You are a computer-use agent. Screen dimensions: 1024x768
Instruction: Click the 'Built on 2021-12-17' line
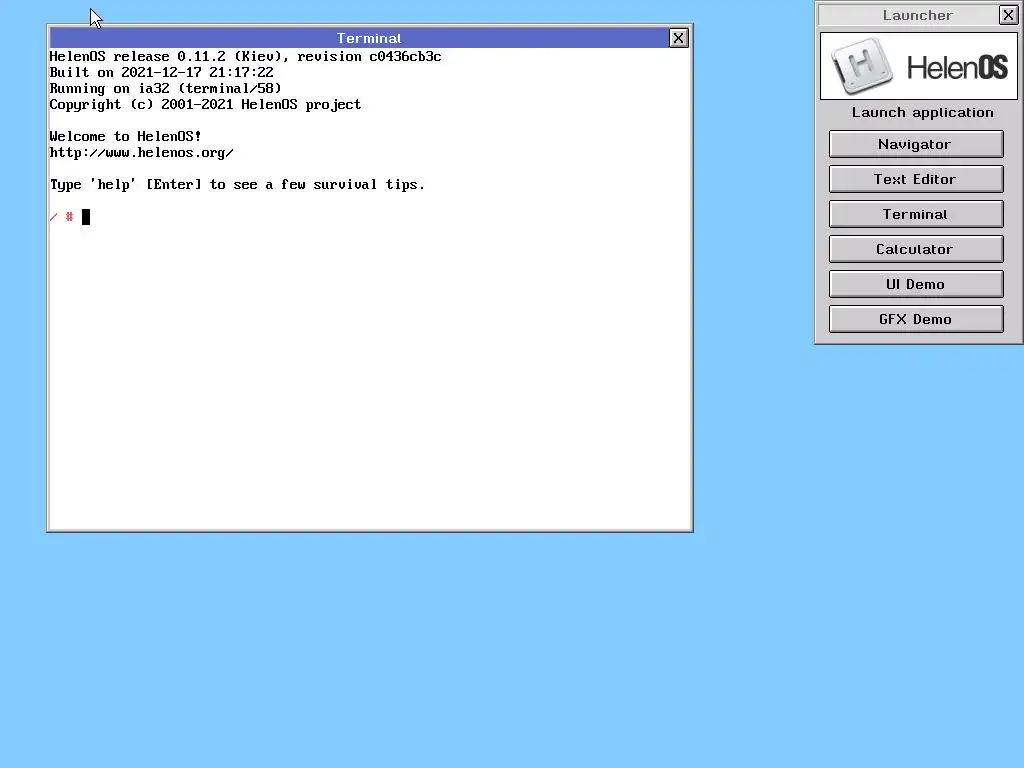(x=161, y=72)
